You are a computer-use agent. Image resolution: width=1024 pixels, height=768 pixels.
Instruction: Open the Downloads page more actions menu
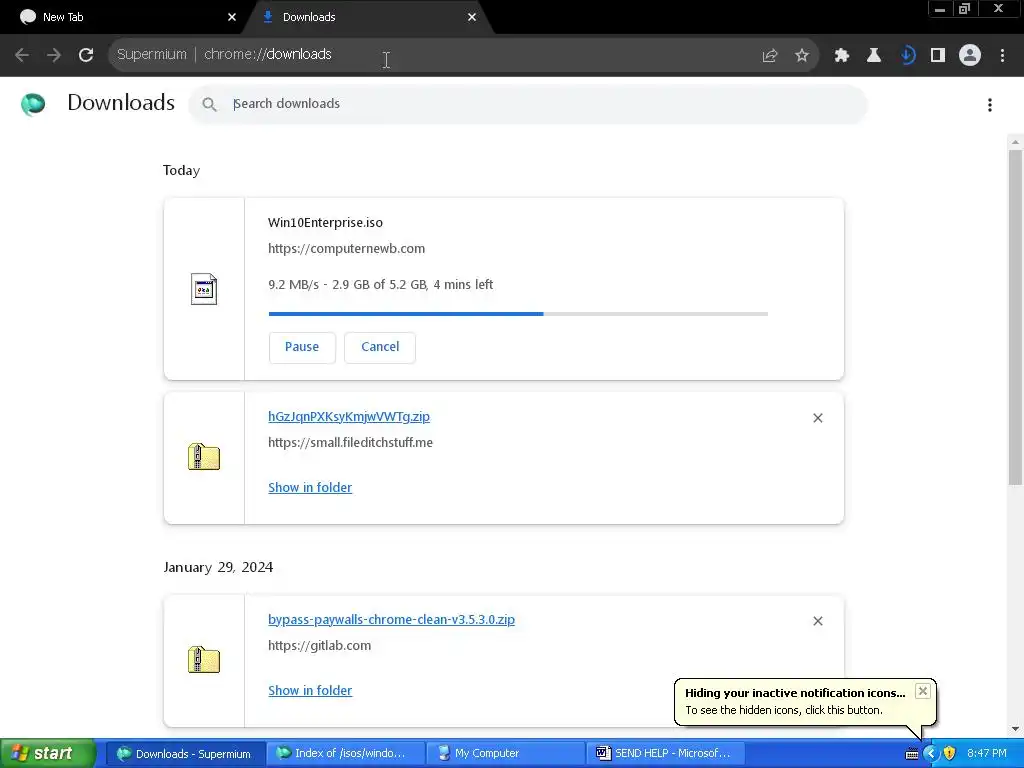tap(990, 105)
